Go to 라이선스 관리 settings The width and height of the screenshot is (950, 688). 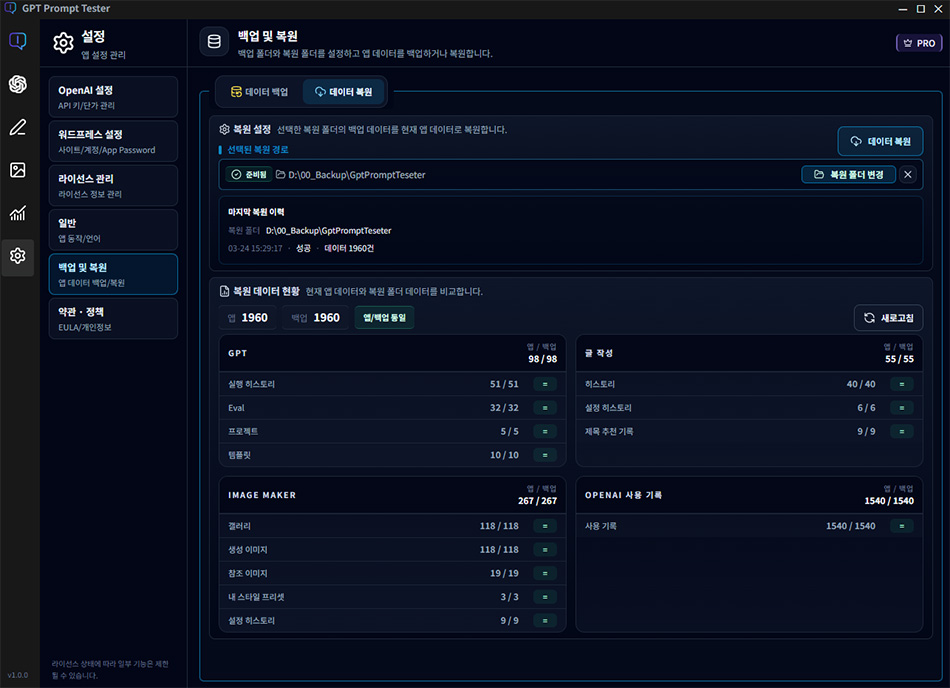pos(112,185)
